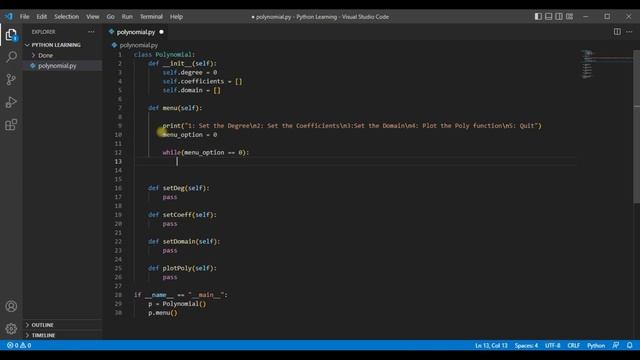Change UTF-8 file encoding
Viewport: 640px width, 360px height.
click(x=553, y=345)
